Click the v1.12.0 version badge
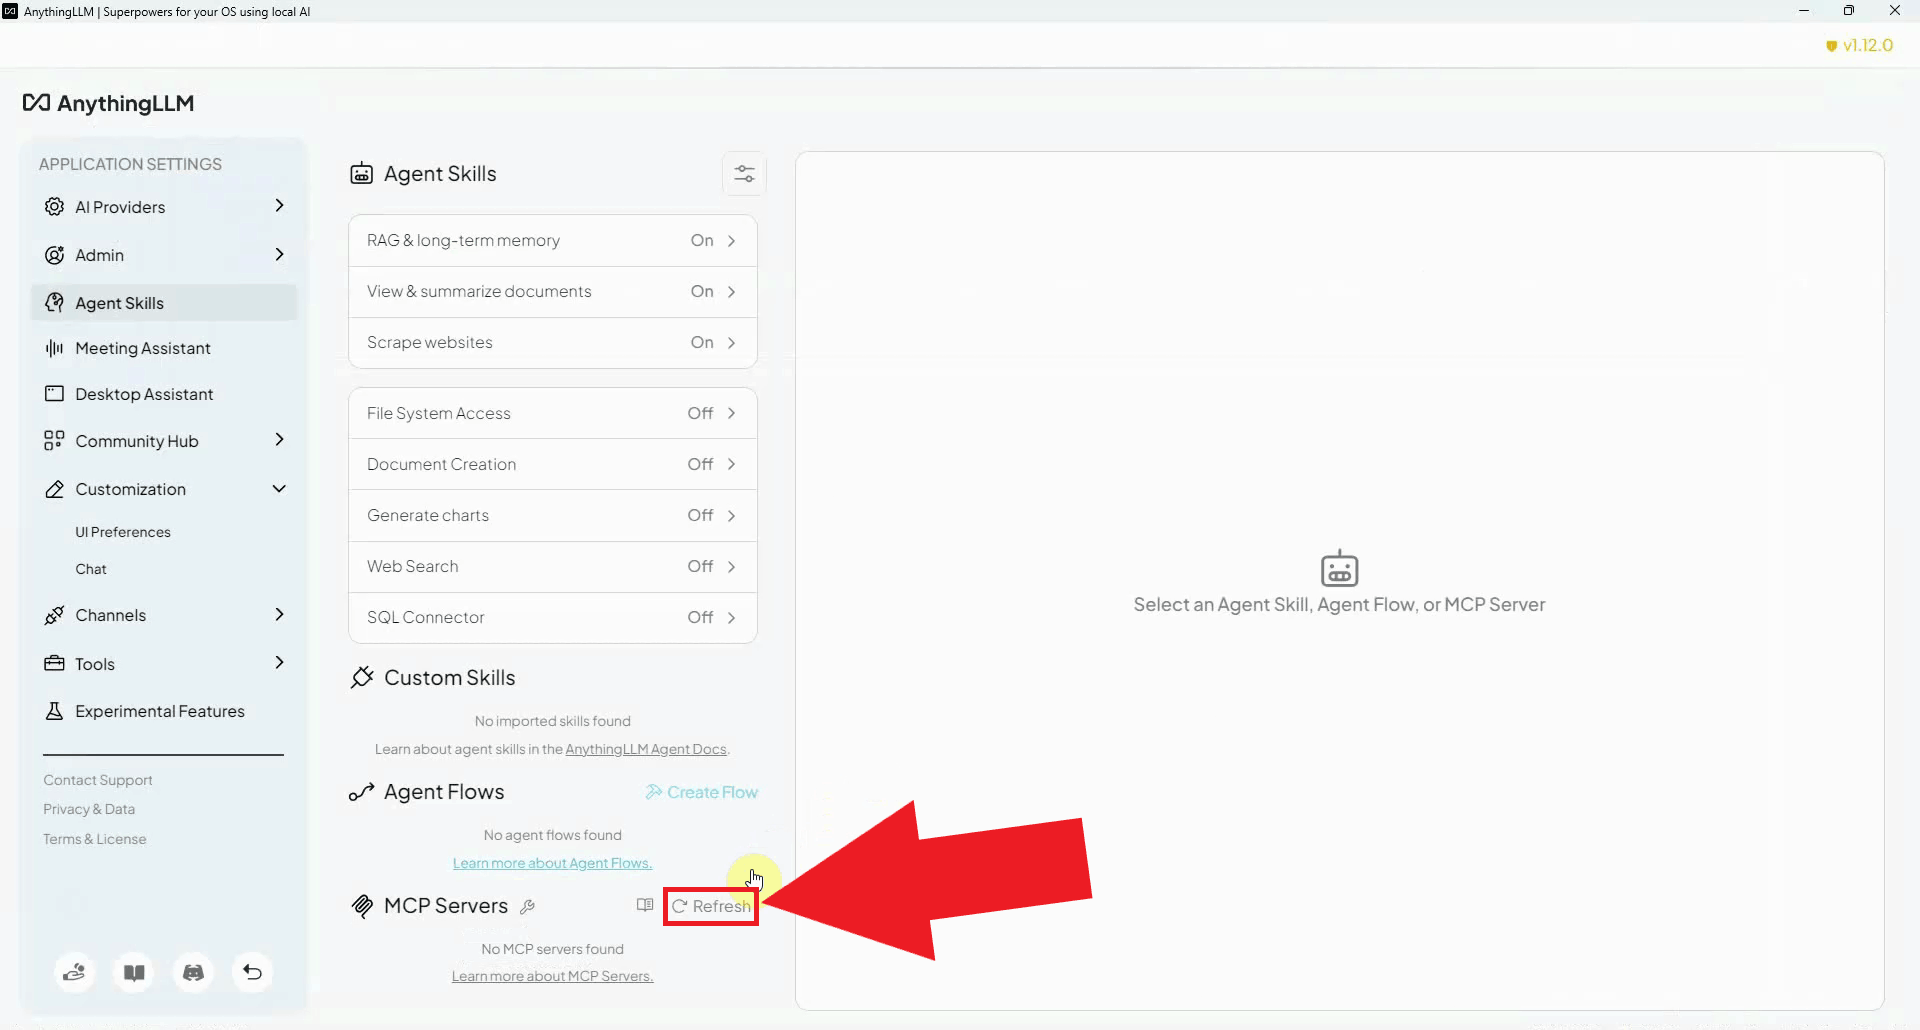 coord(1860,45)
